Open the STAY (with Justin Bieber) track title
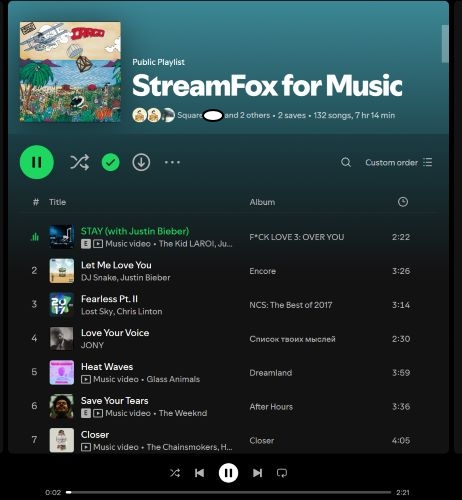 click(x=135, y=231)
